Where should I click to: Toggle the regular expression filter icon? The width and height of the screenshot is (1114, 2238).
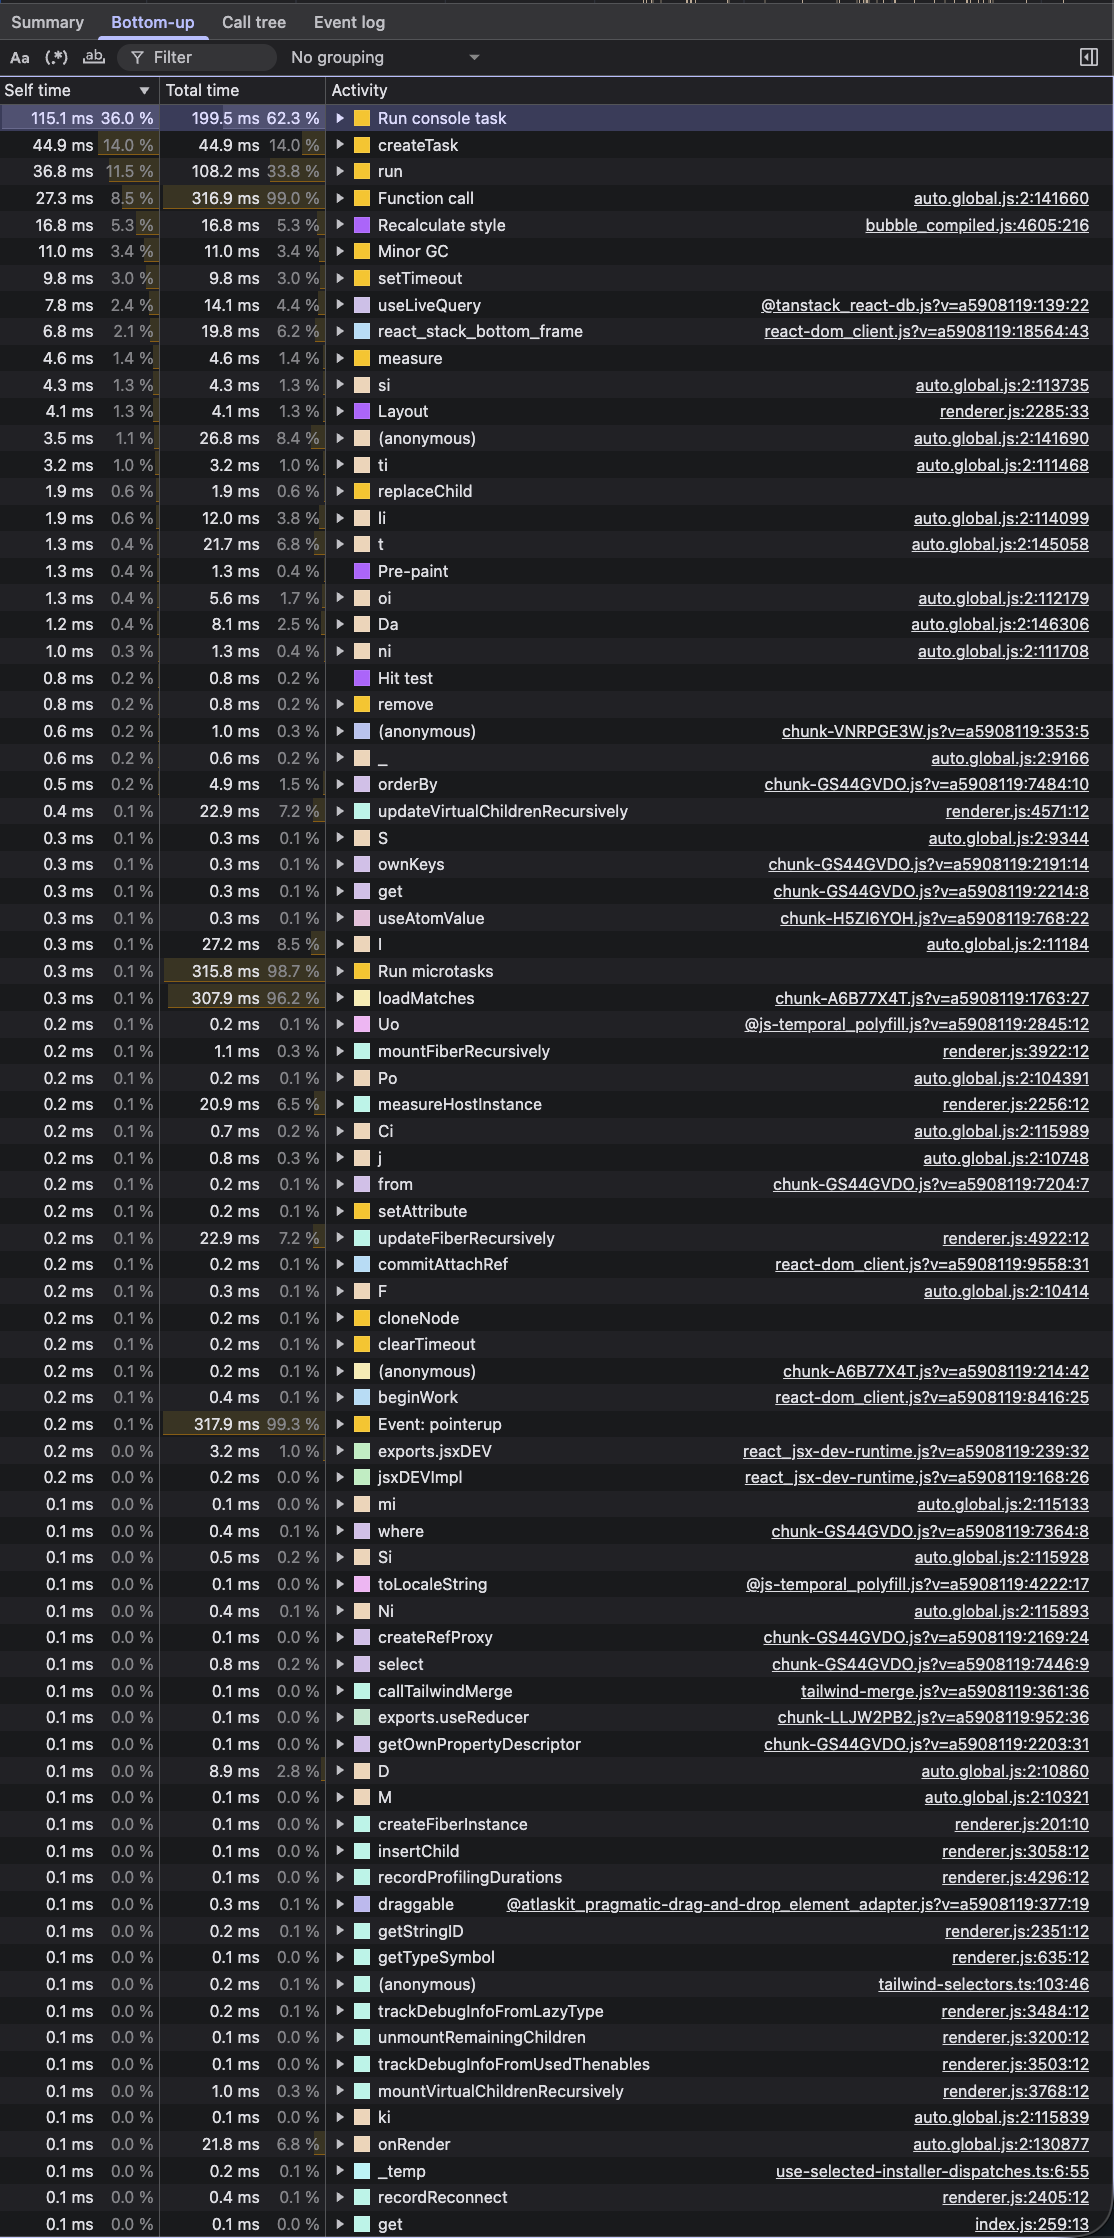click(57, 58)
